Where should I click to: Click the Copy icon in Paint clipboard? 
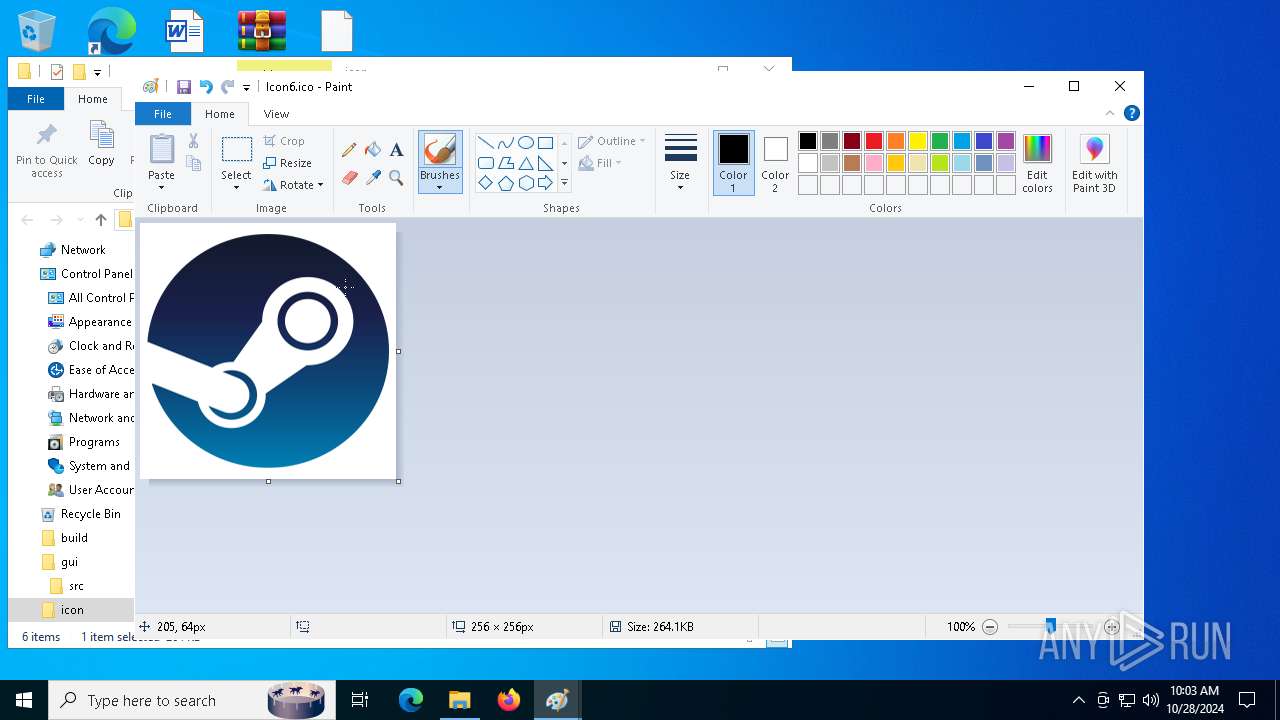194,163
